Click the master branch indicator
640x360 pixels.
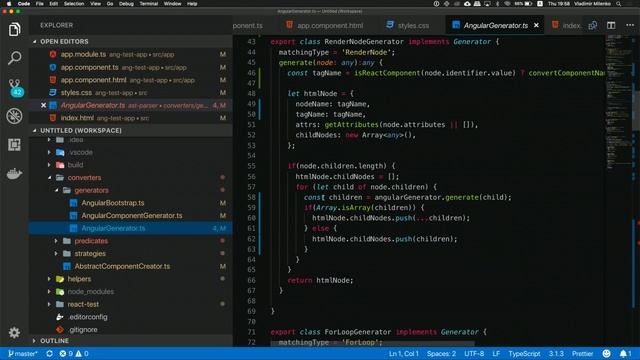[x=22, y=353]
